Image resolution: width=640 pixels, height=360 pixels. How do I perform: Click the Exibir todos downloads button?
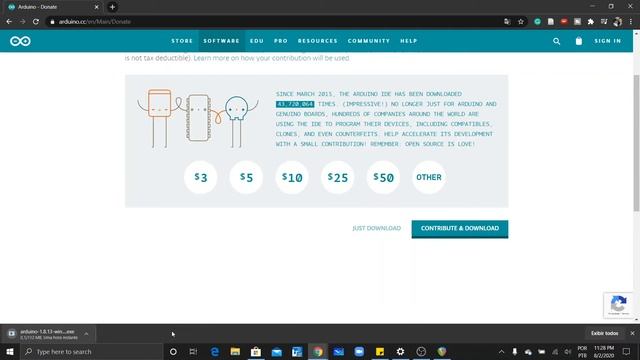(x=604, y=333)
